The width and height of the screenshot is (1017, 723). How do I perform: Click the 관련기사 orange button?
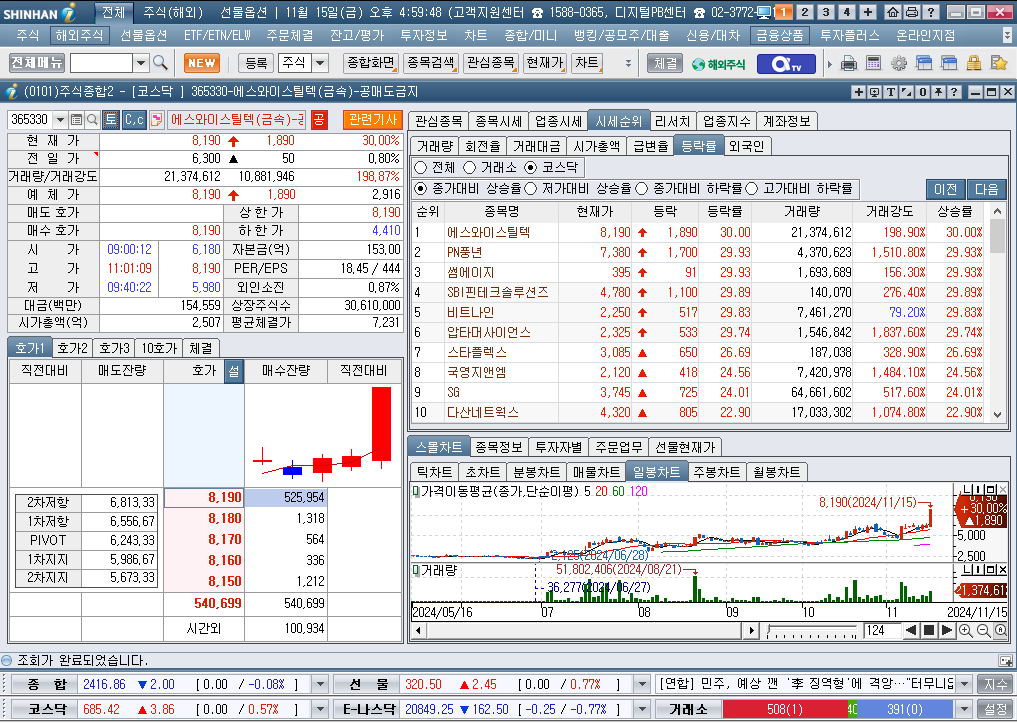[373, 119]
